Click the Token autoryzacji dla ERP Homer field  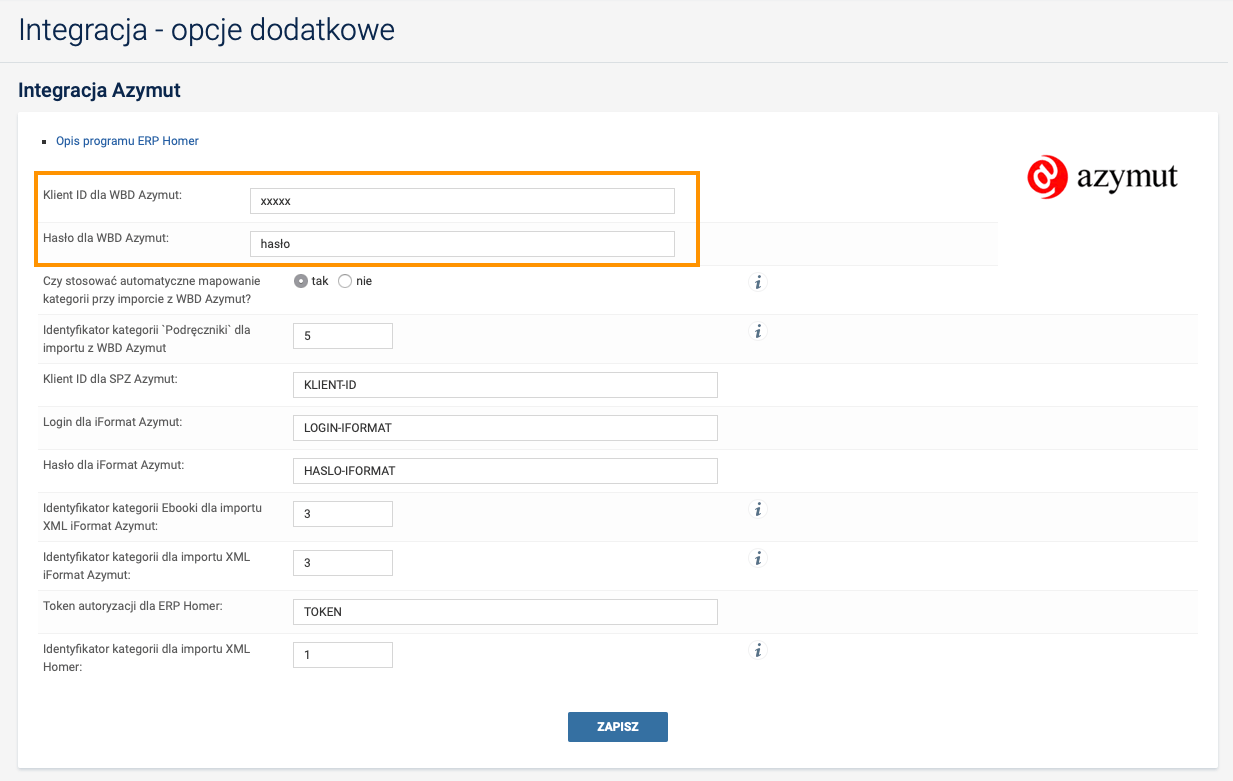pyautogui.click(x=505, y=612)
